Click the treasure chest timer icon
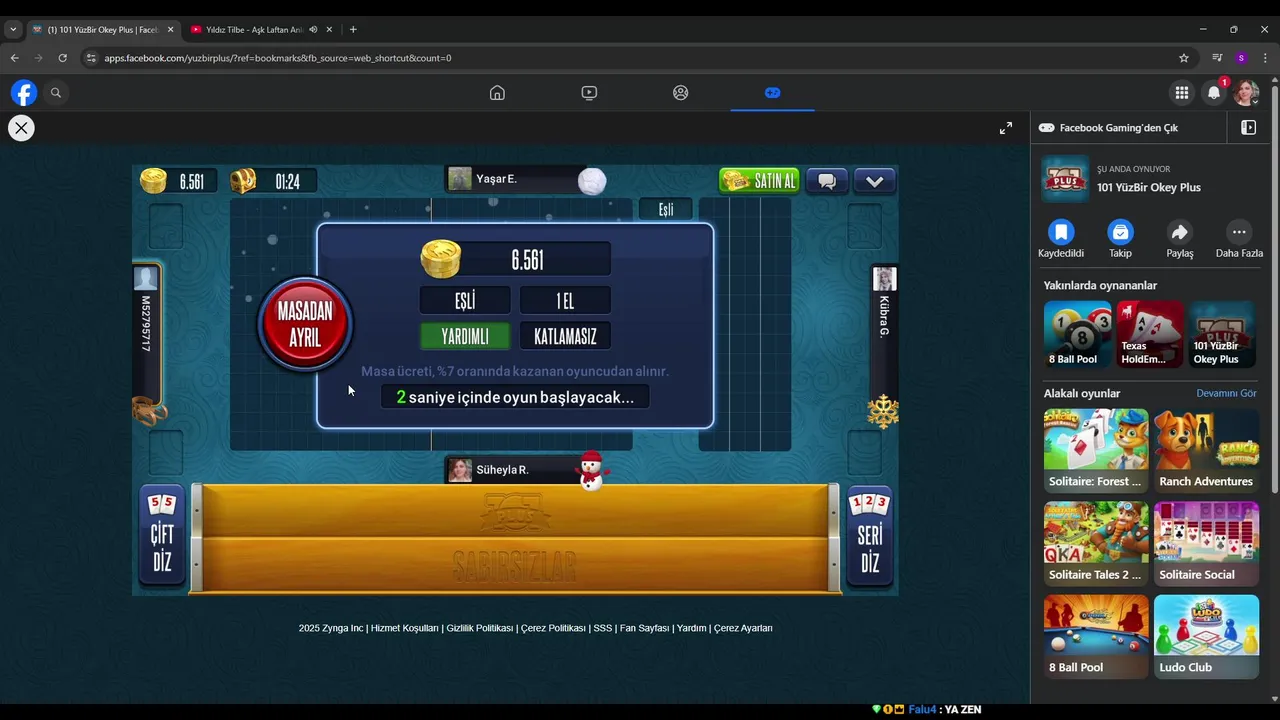This screenshot has width=1280, height=720. [244, 181]
